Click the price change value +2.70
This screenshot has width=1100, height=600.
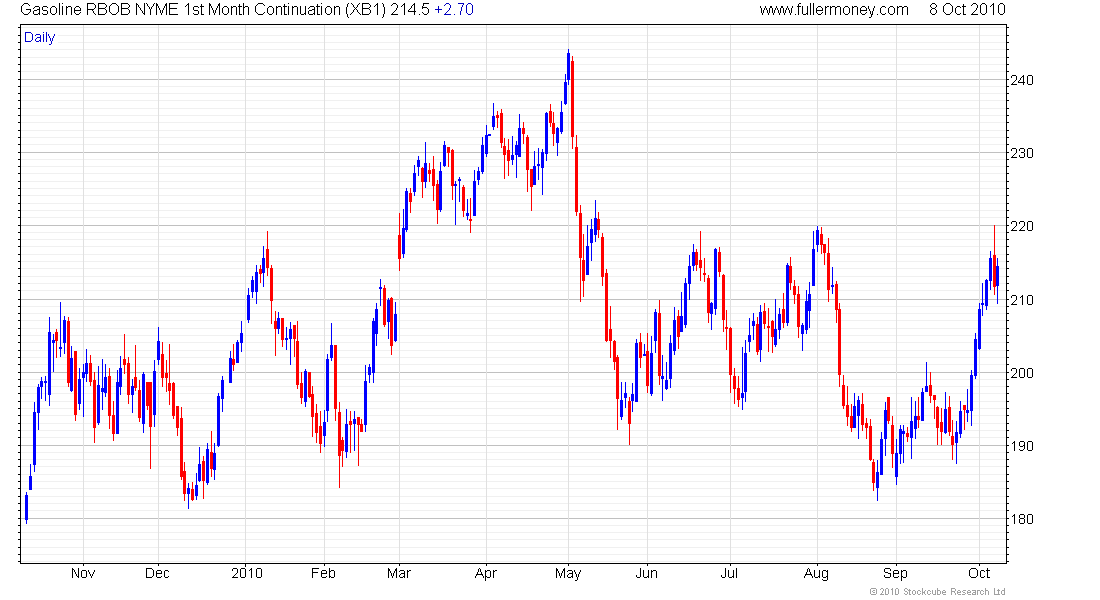coord(454,10)
